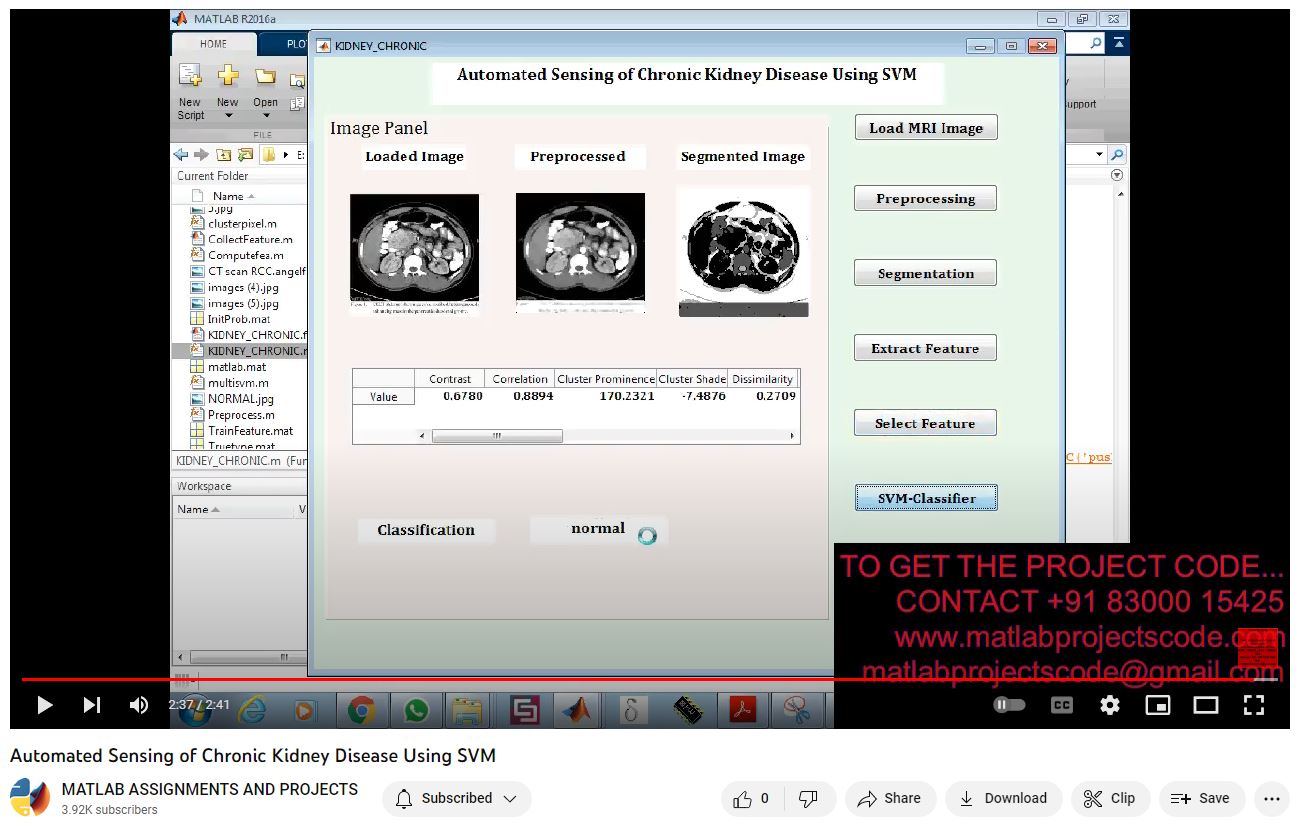Click the back arrow in folder toolbar

coord(181,155)
